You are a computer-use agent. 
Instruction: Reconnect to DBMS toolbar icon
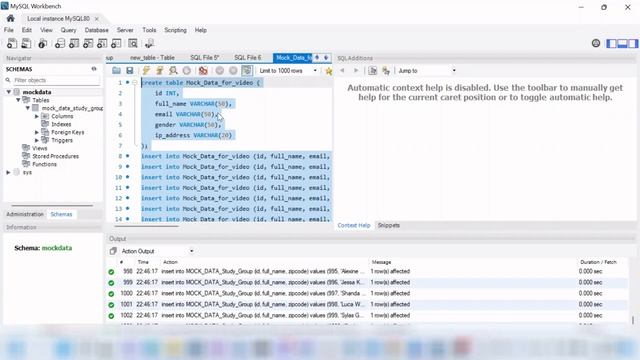tap(149, 43)
